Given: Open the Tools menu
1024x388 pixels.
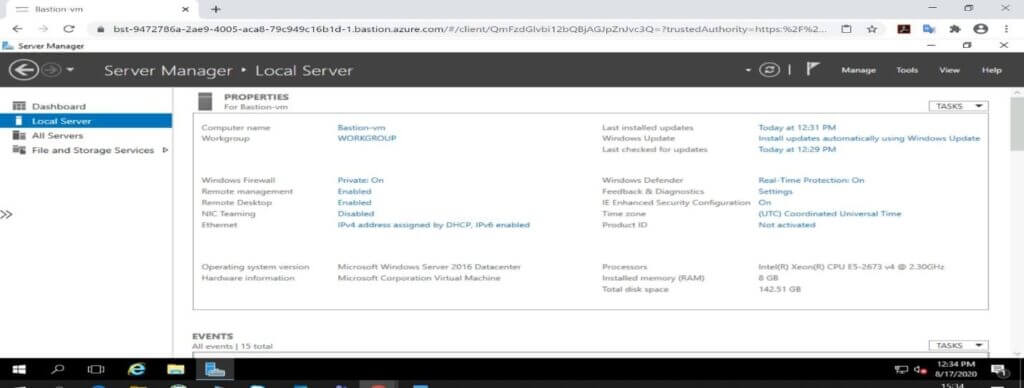Looking at the screenshot, I should point(906,71).
